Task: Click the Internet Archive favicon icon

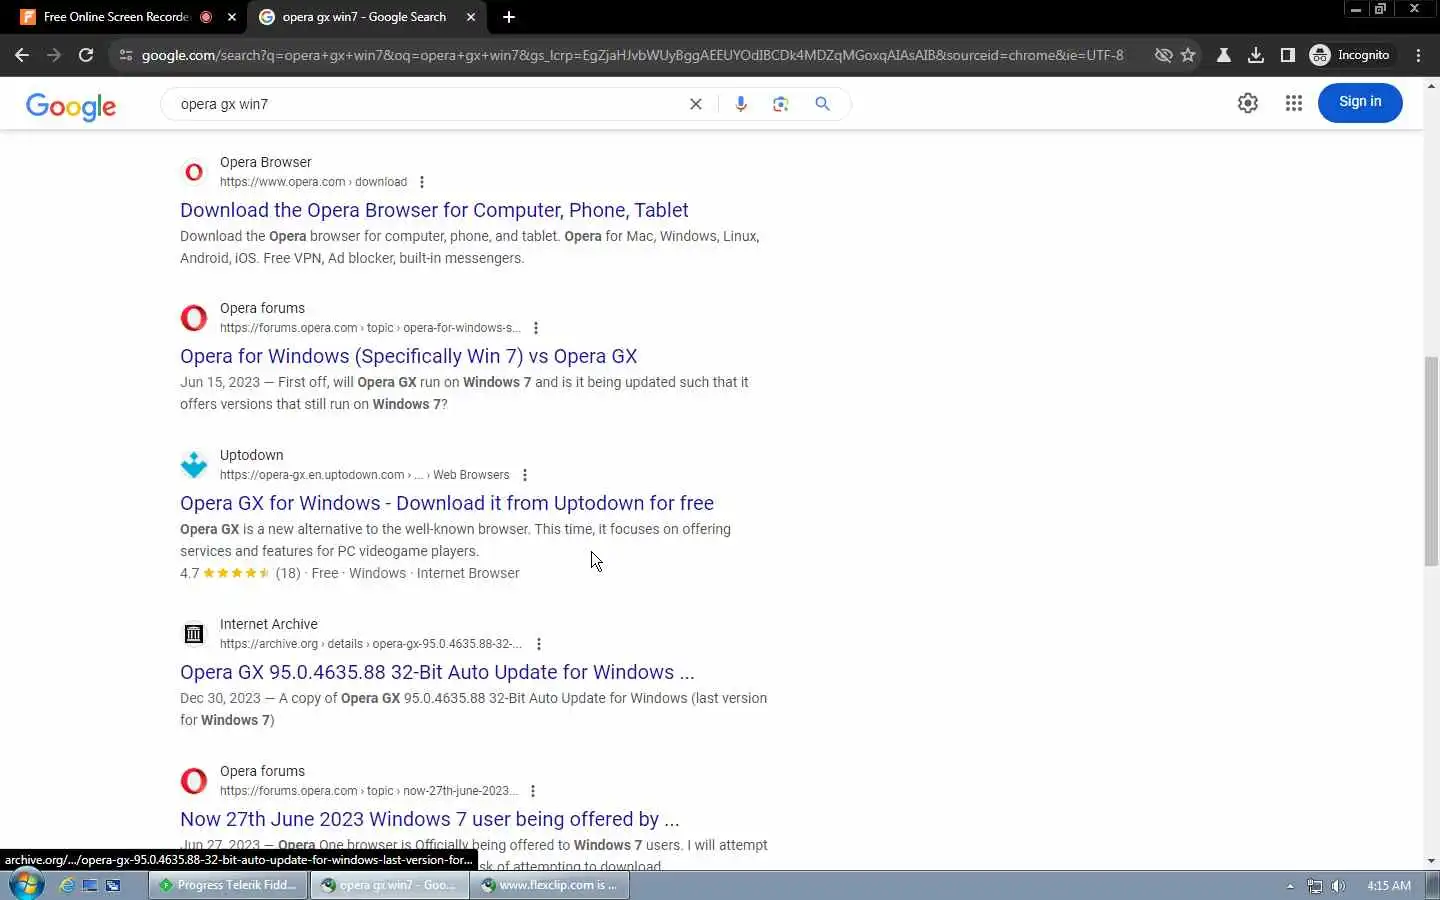Action: tap(194, 634)
